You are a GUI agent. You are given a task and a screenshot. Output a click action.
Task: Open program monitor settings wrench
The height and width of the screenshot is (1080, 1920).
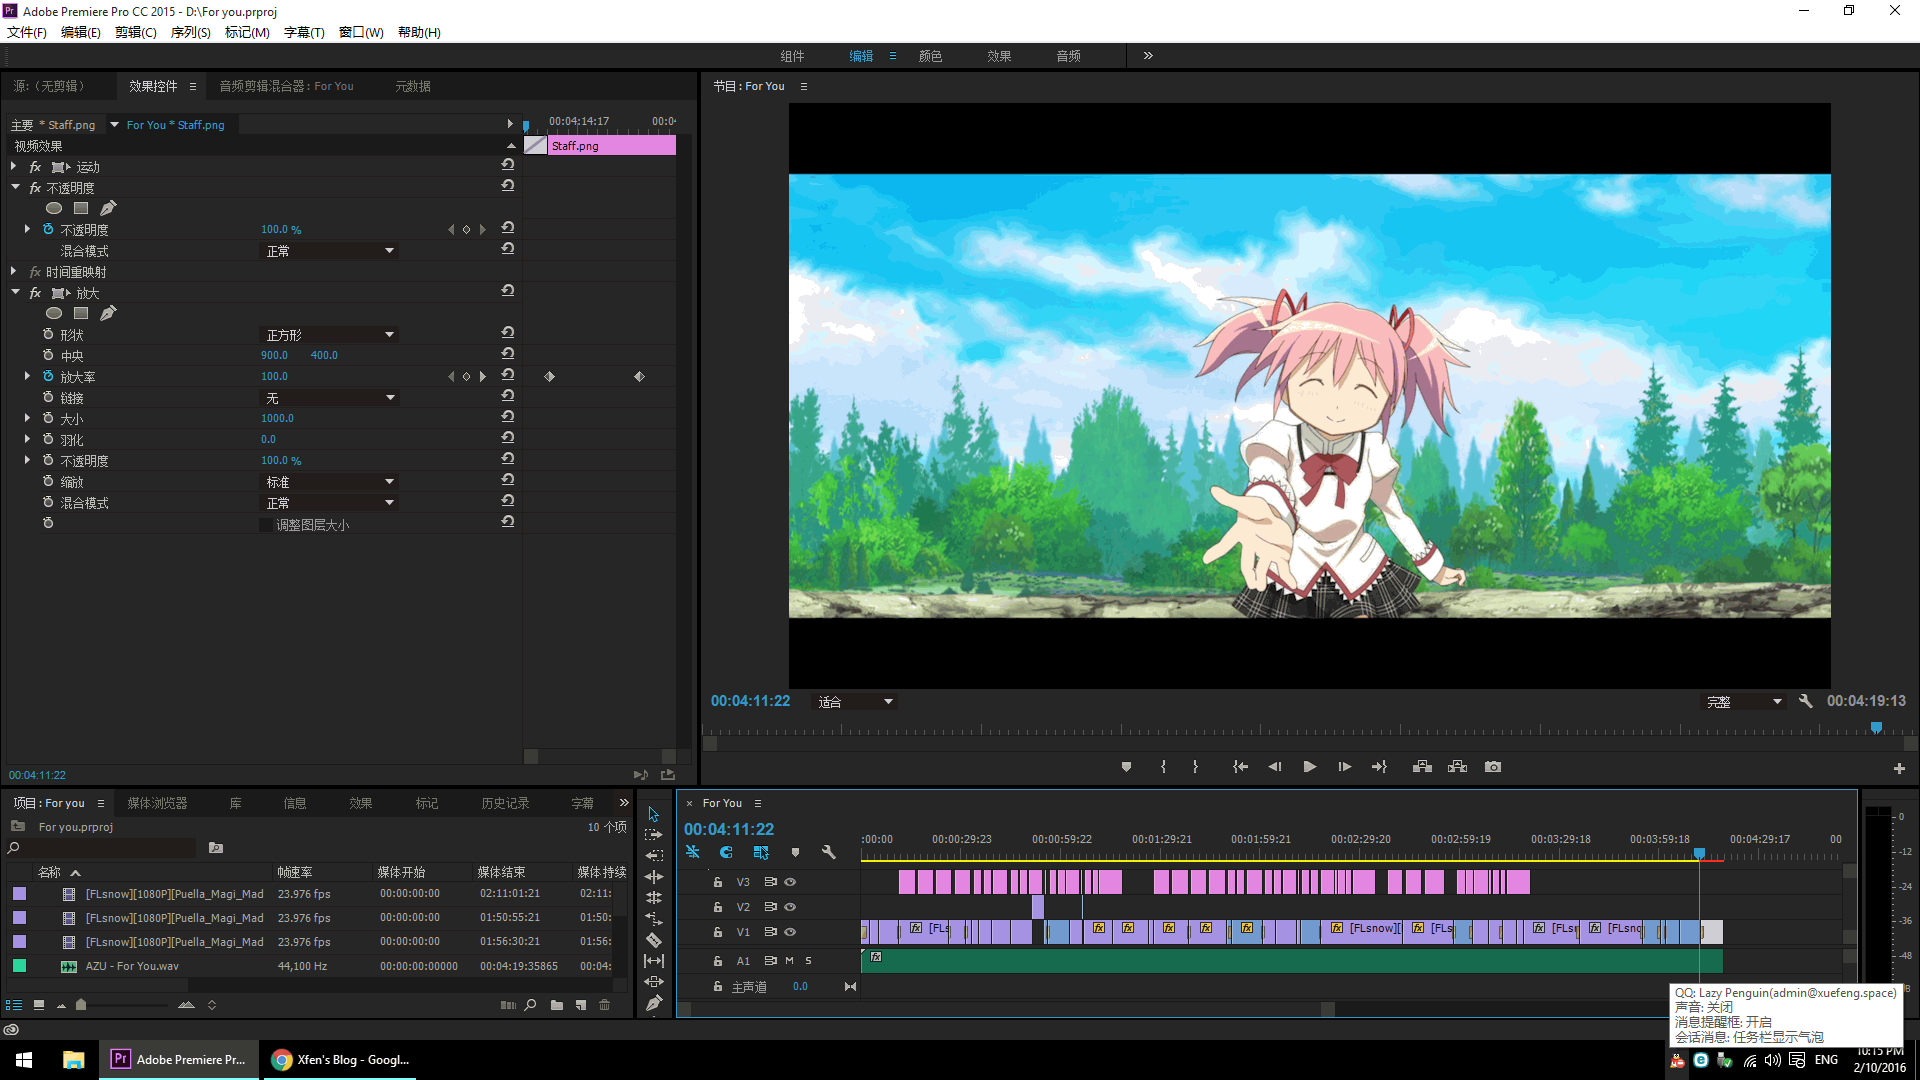coord(1806,701)
